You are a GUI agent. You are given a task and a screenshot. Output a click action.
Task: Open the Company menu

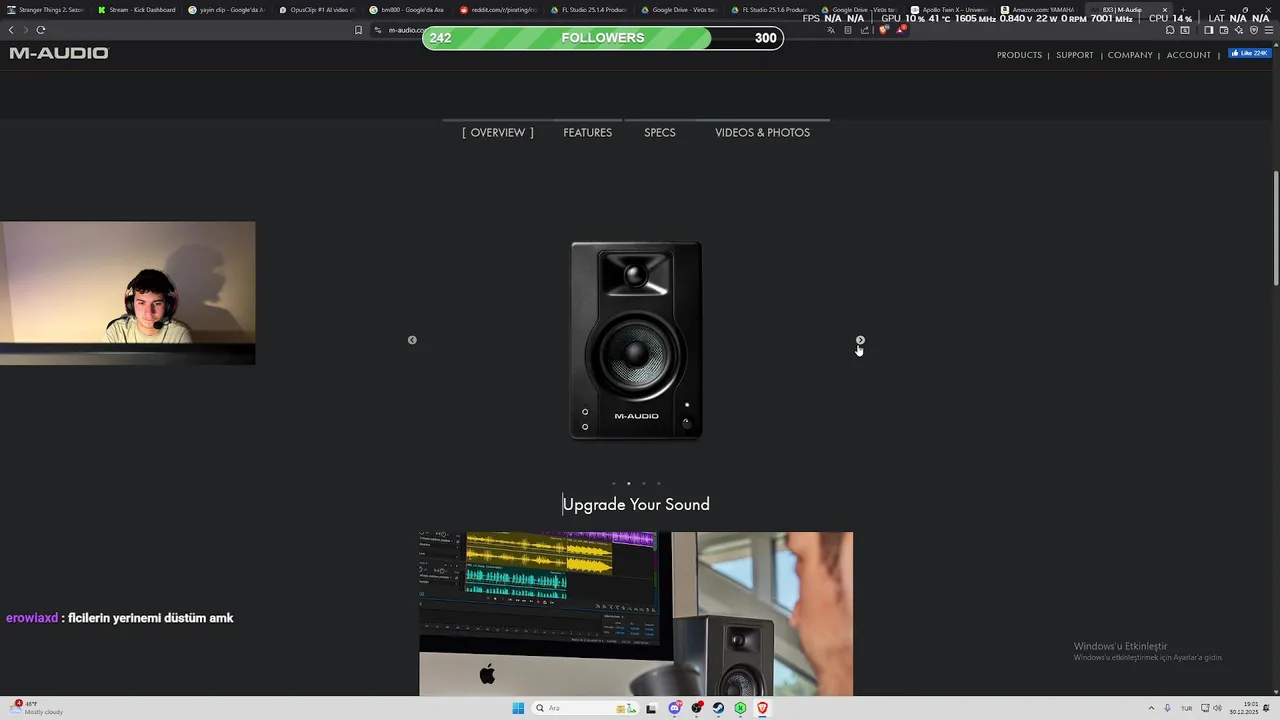(1130, 55)
